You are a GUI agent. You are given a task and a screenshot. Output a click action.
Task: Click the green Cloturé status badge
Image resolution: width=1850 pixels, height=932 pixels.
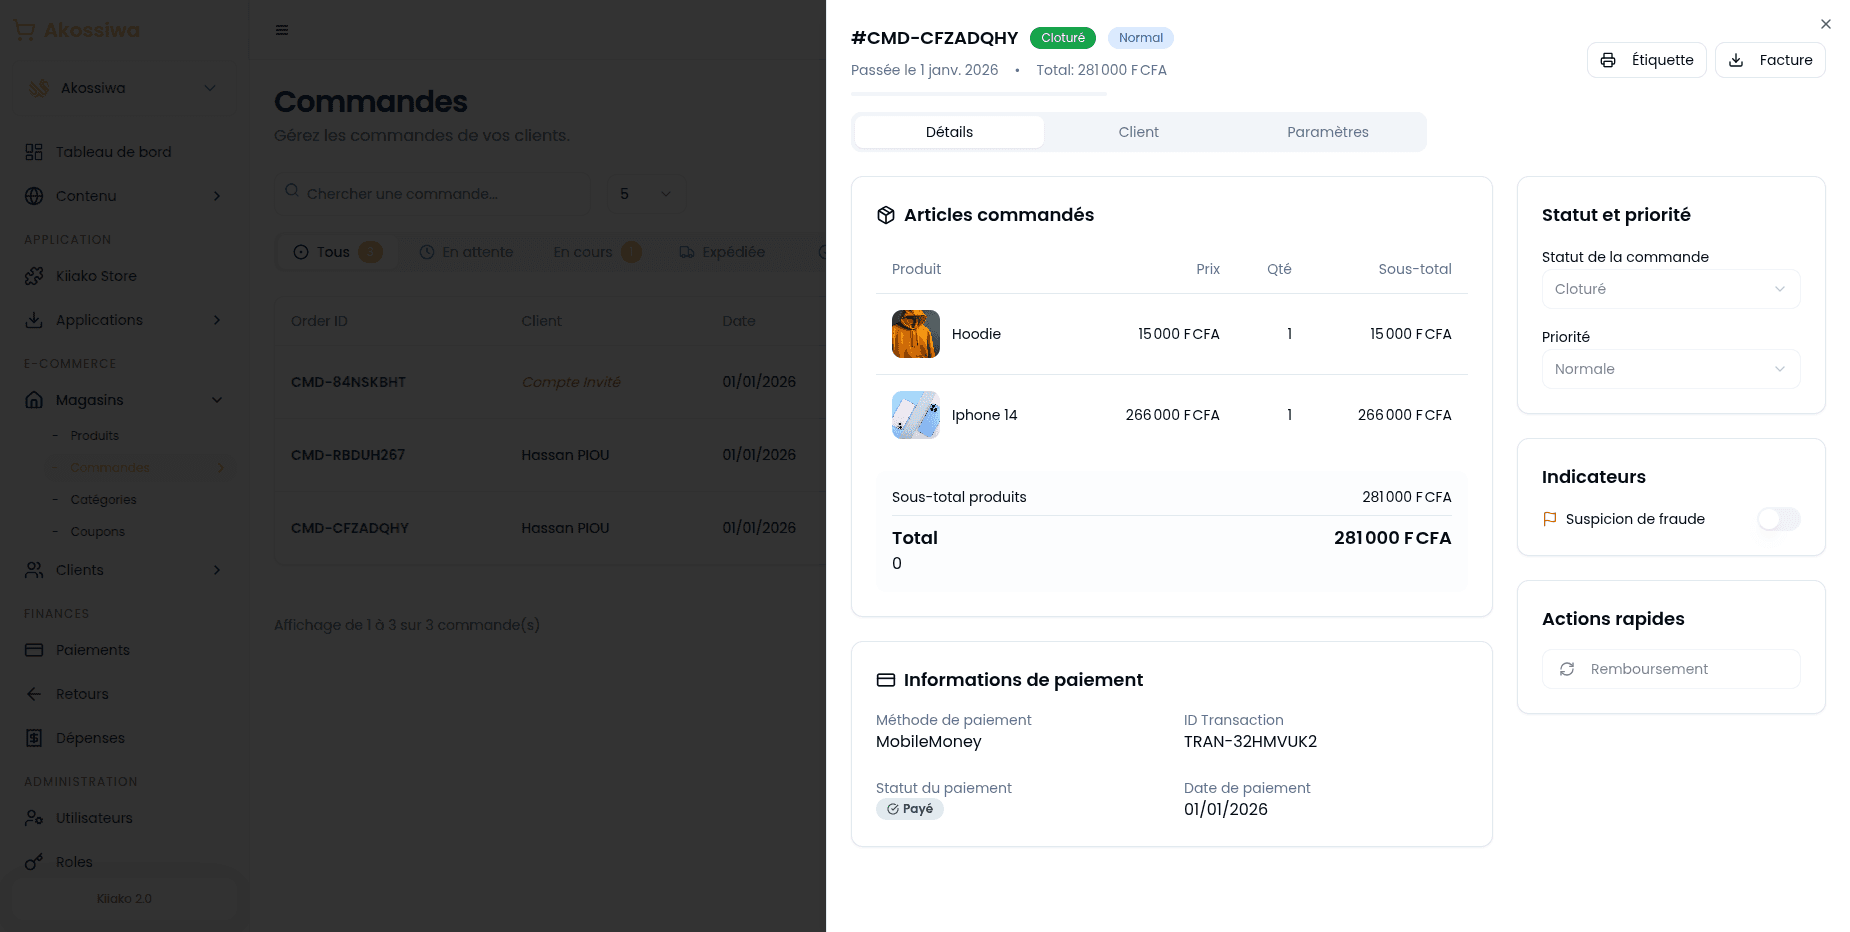click(x=1063, y=38)
